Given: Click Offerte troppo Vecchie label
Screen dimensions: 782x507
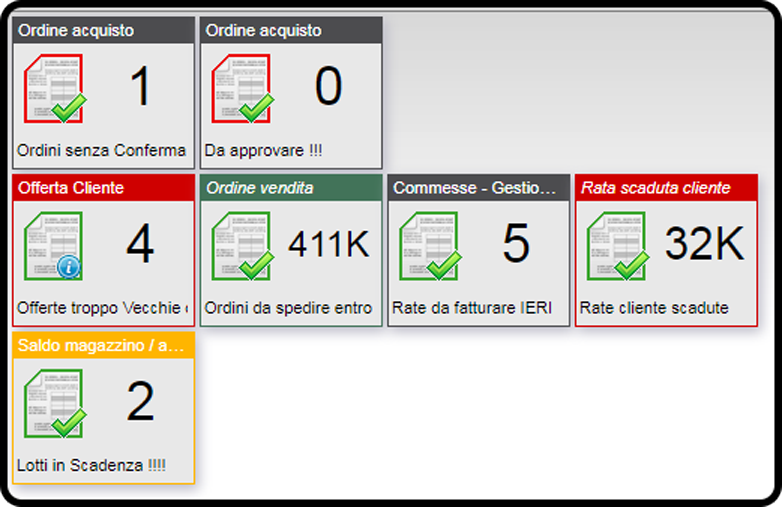Looking at the screenshot, I should [102, 308].
